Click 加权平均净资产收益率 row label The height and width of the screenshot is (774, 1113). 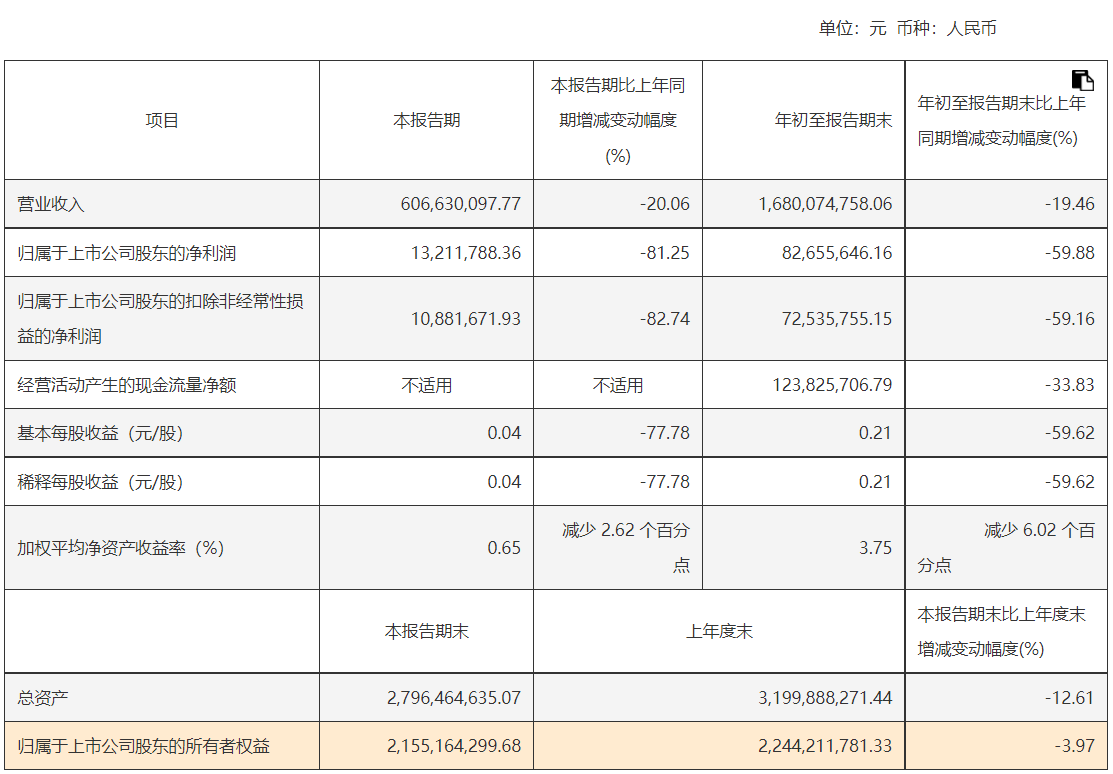point(121,548)
